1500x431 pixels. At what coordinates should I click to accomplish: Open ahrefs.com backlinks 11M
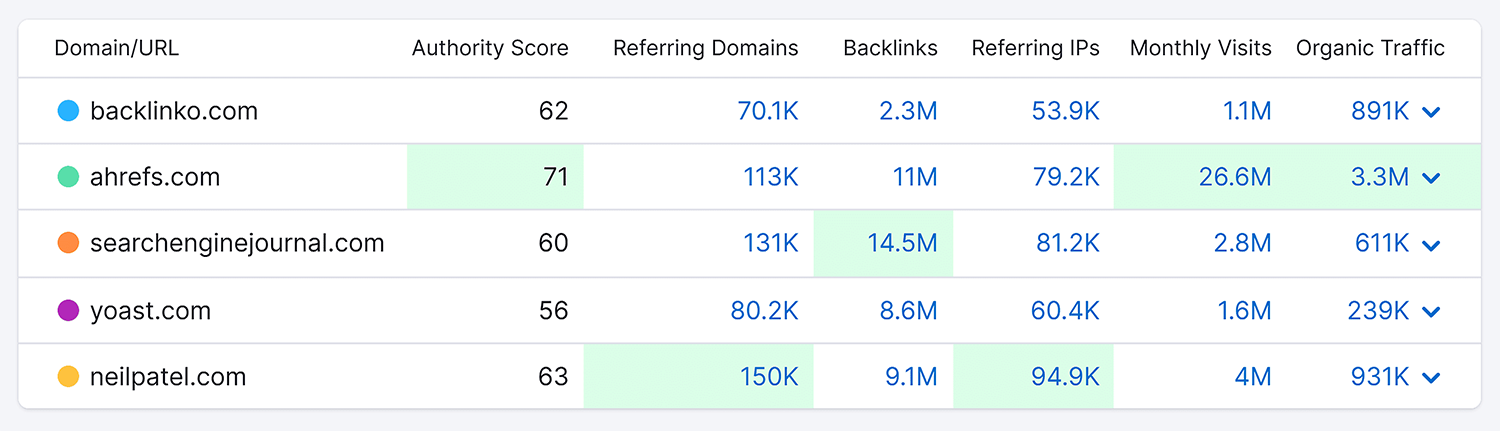pos(915,177)
